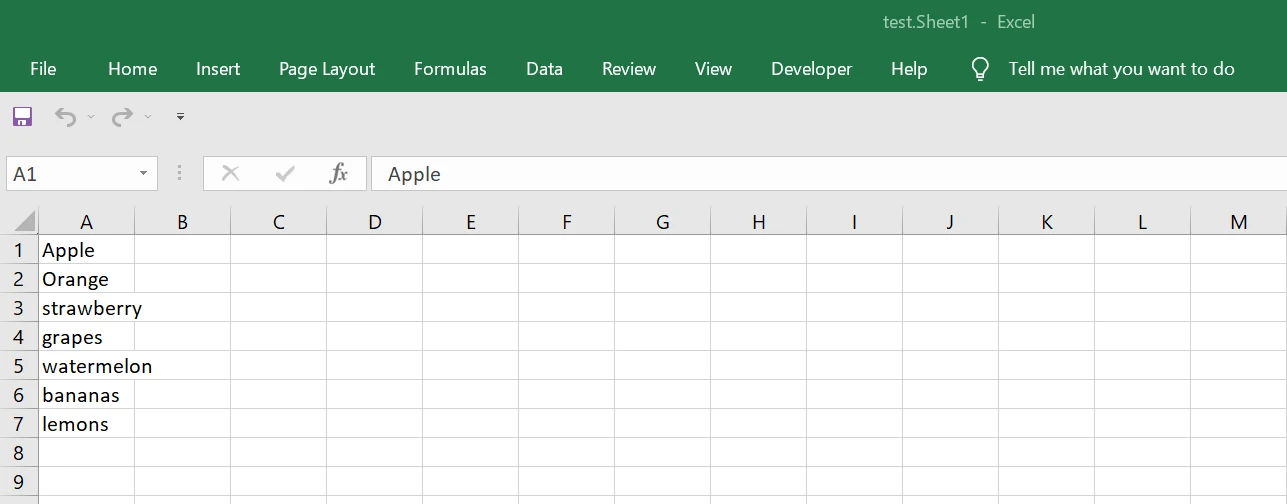
Task: Open the File menu
Action: pos(43,69)
